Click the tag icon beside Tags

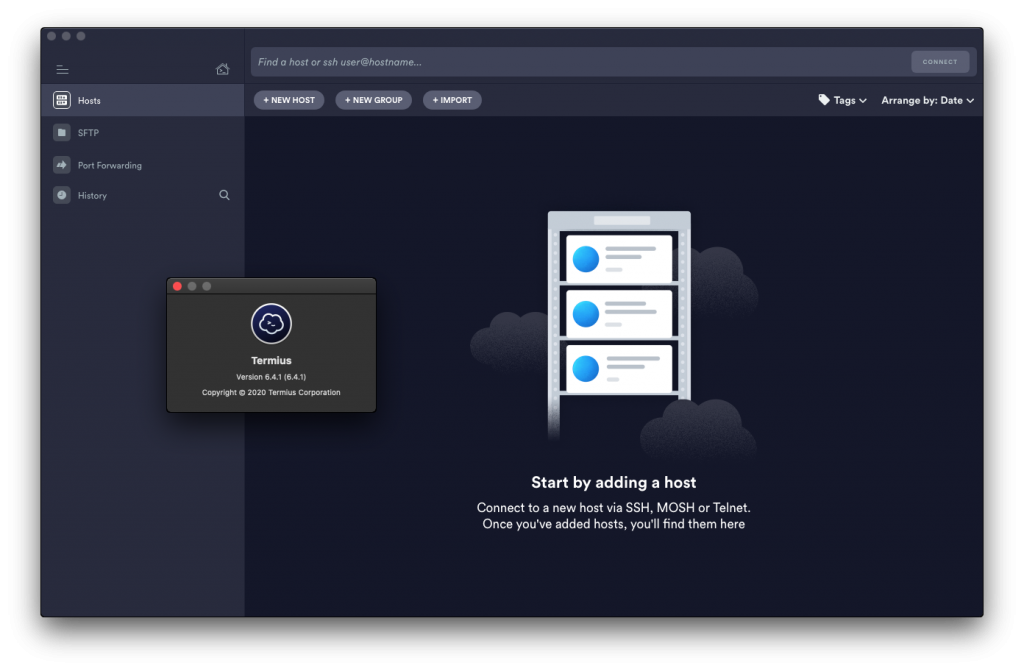[824, 99]
